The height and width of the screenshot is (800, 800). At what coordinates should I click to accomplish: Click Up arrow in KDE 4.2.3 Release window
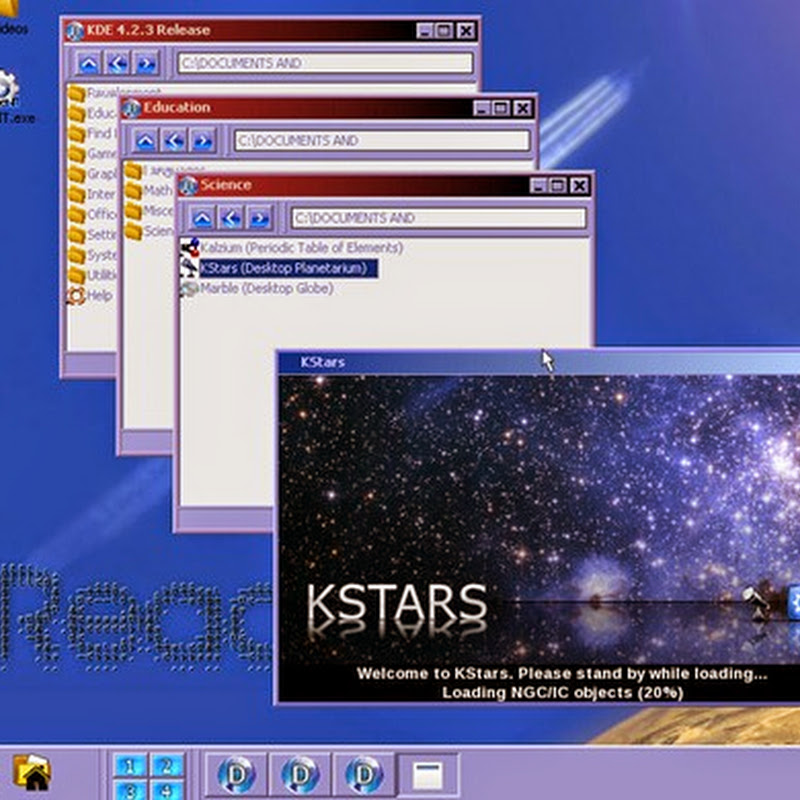coord(89,64)
